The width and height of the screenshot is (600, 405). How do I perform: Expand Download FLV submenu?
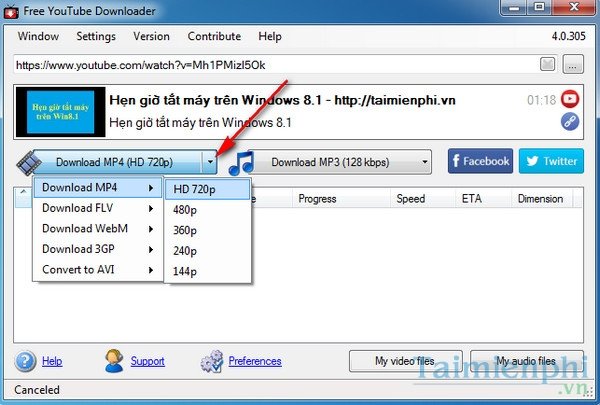(x=98, y=208)
